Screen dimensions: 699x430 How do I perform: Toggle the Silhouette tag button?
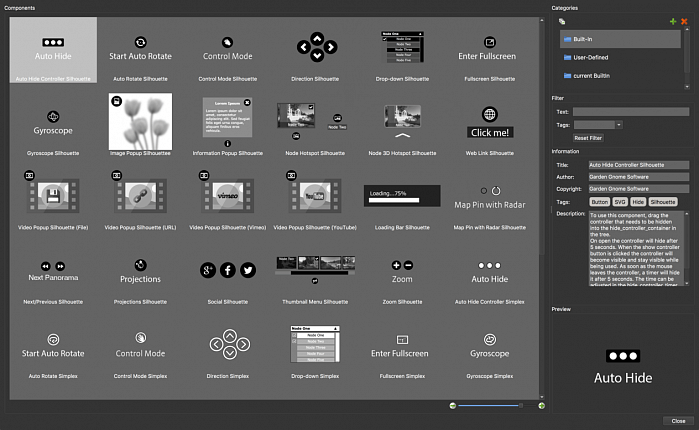tap(663, 201)
